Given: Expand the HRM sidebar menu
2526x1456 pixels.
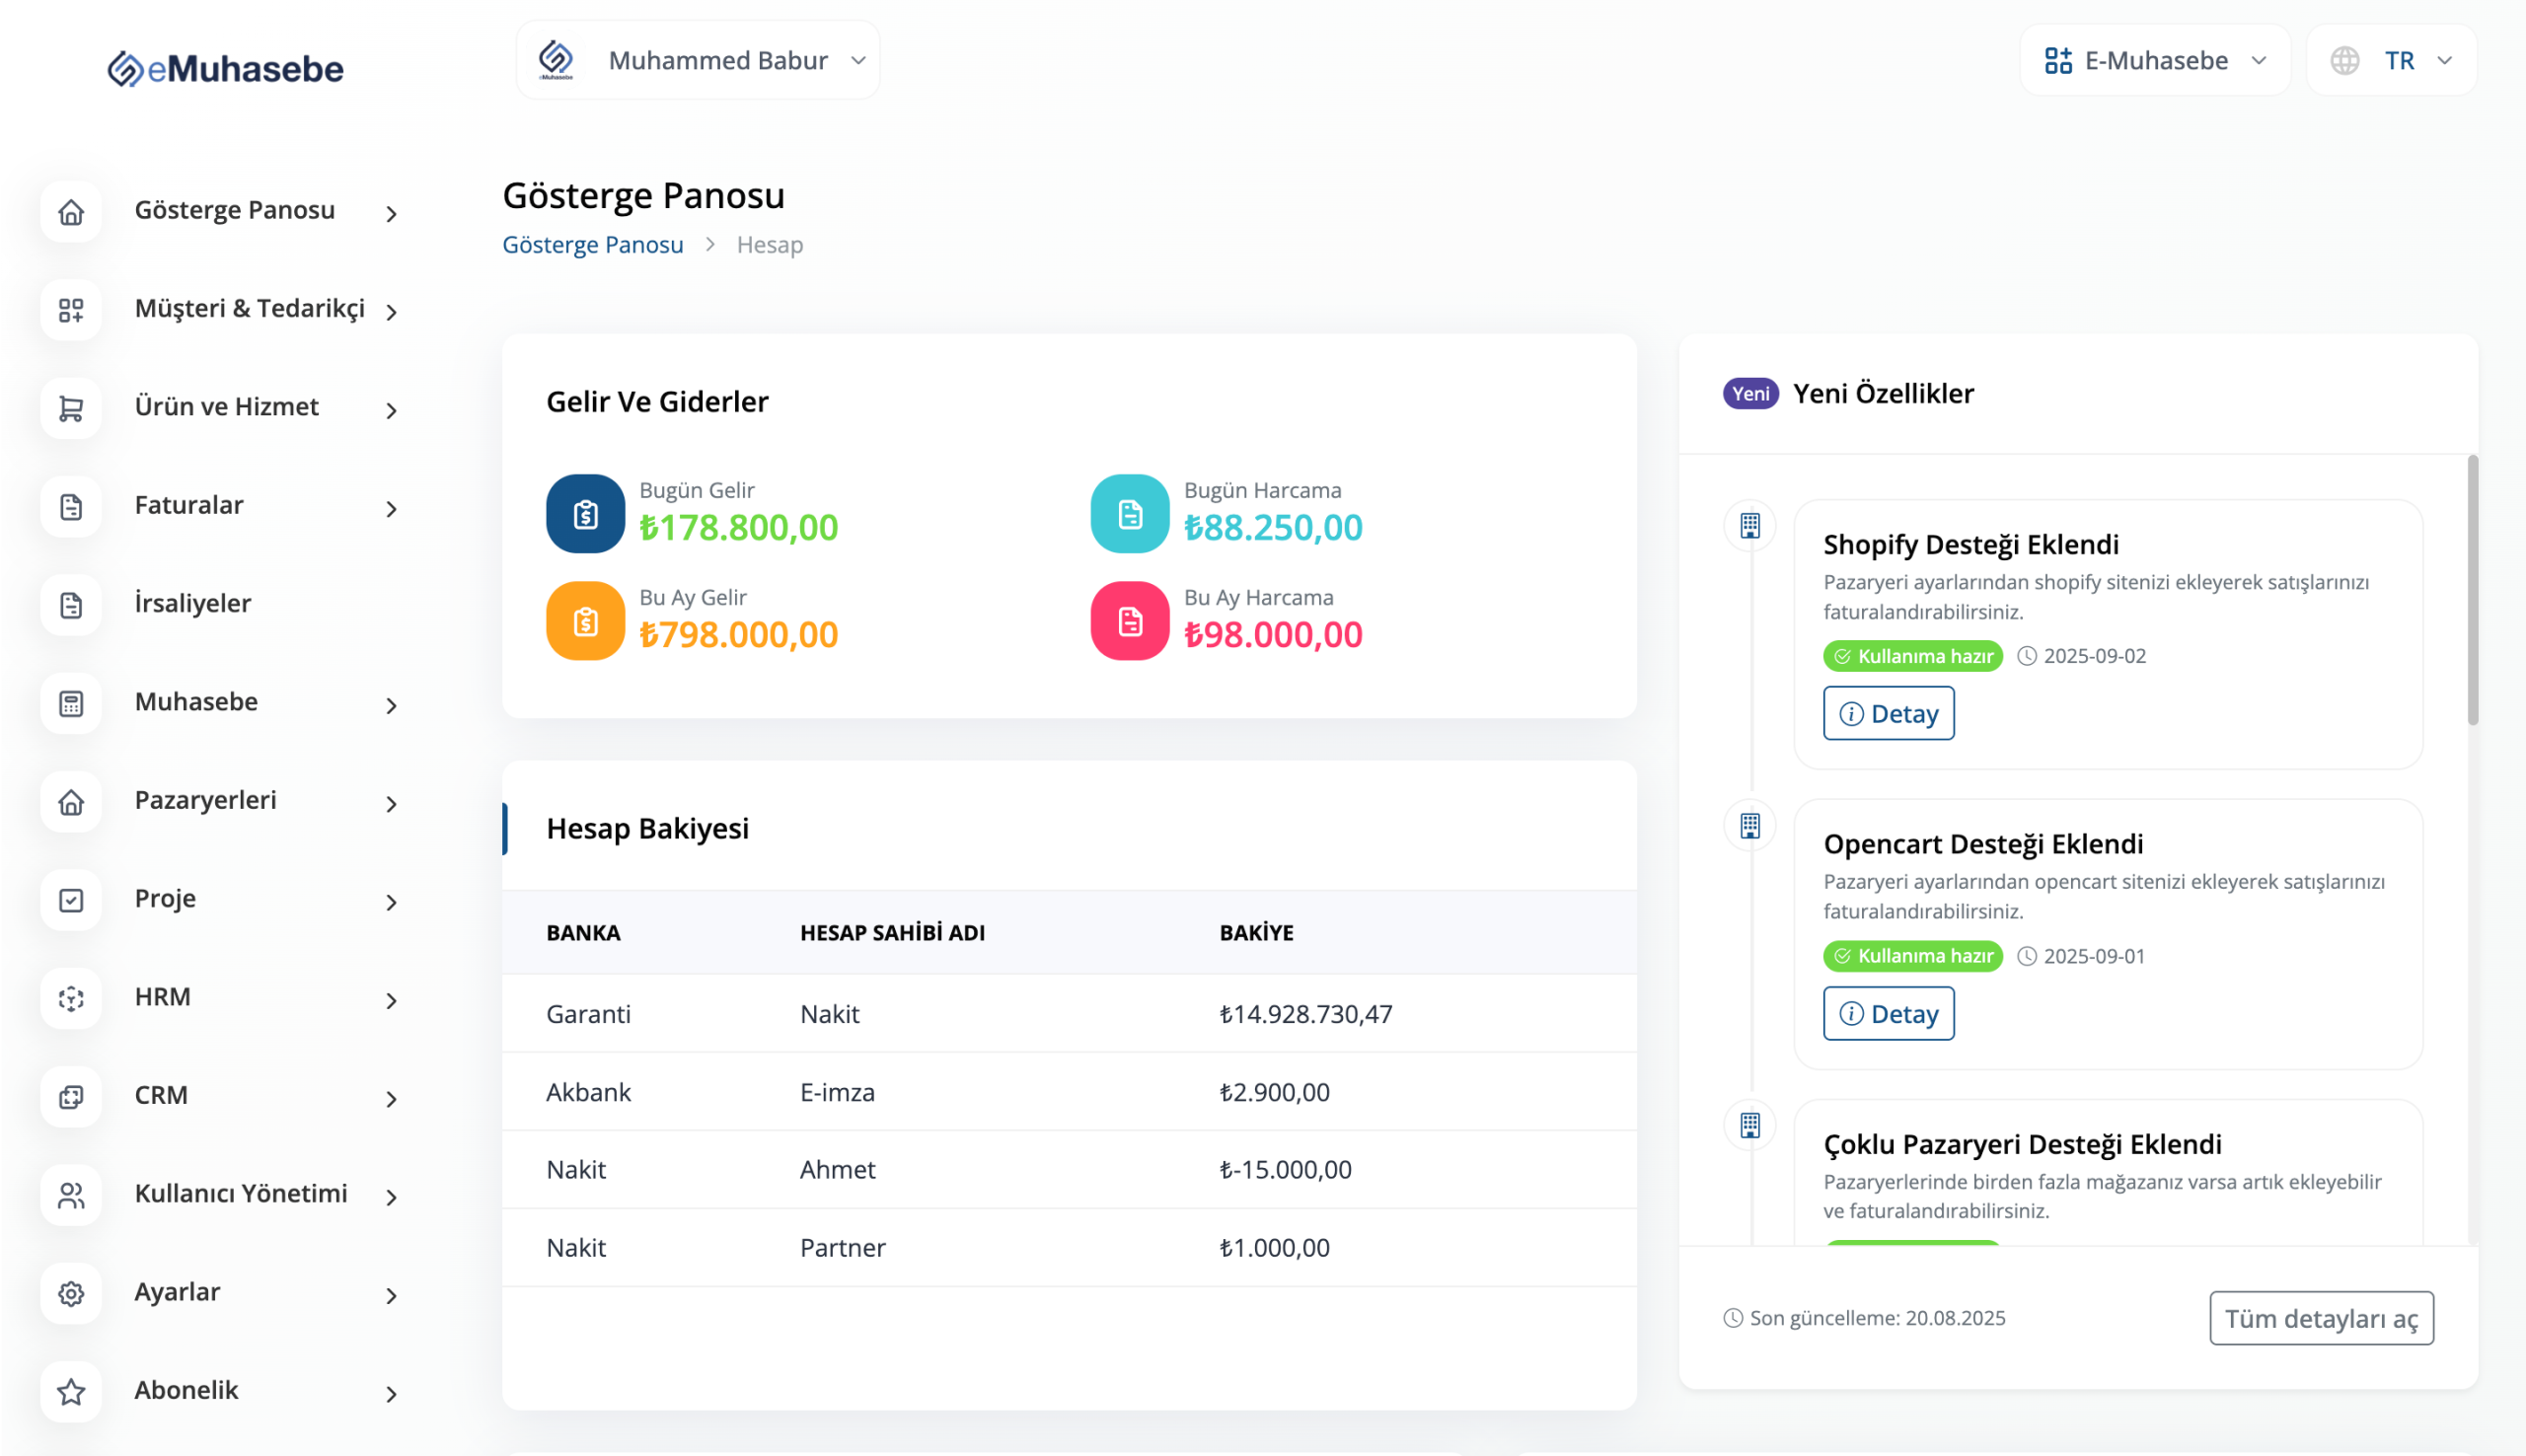Looking at the screenshot, I should (x=162, y=997).
